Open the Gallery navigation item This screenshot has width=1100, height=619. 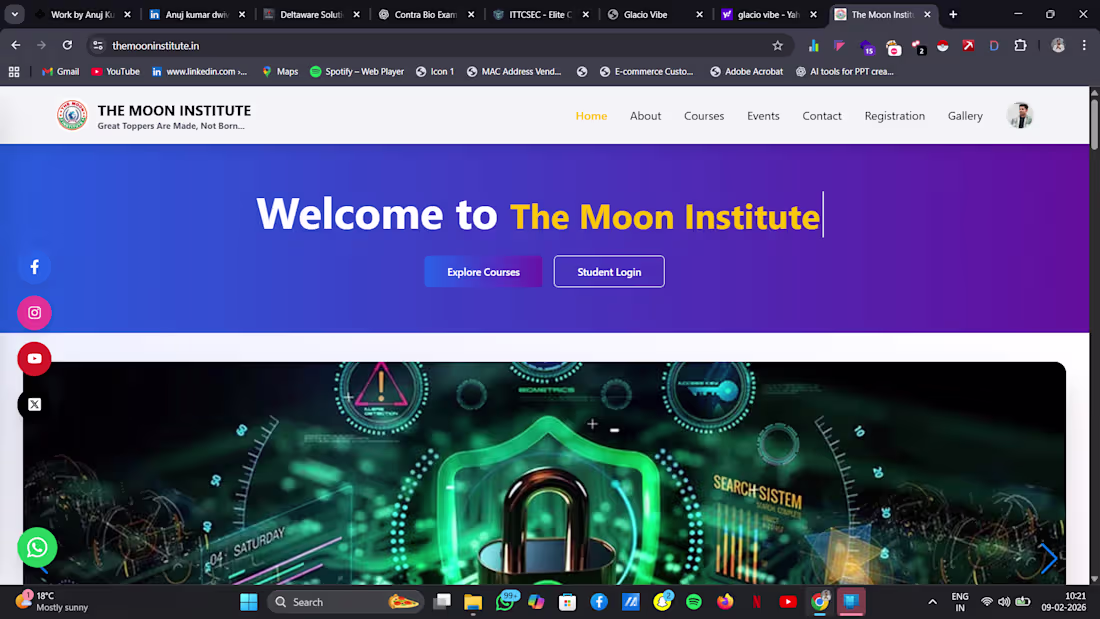(x=965, y=116)
